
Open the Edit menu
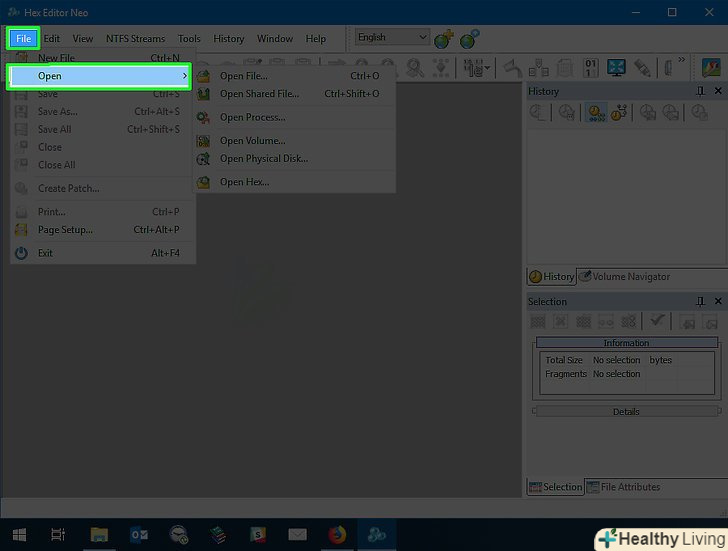click(52, 39)
